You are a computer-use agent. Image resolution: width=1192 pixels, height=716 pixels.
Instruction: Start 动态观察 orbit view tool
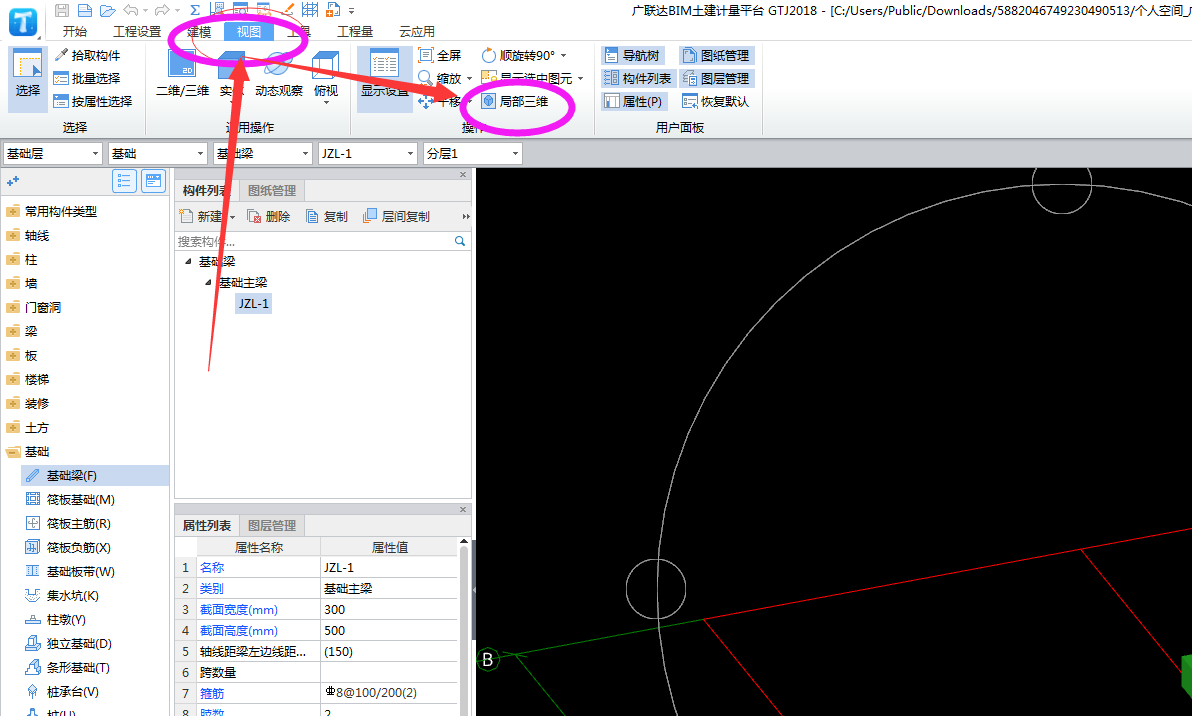(279, 74)
